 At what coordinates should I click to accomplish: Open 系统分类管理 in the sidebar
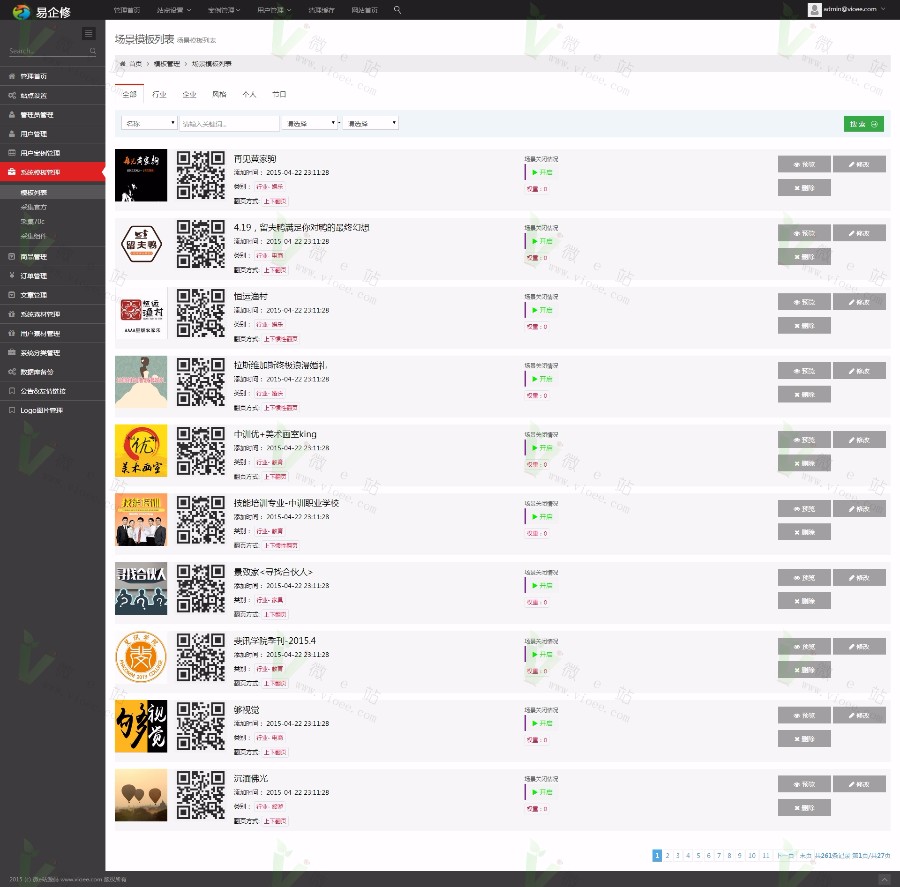52,353
